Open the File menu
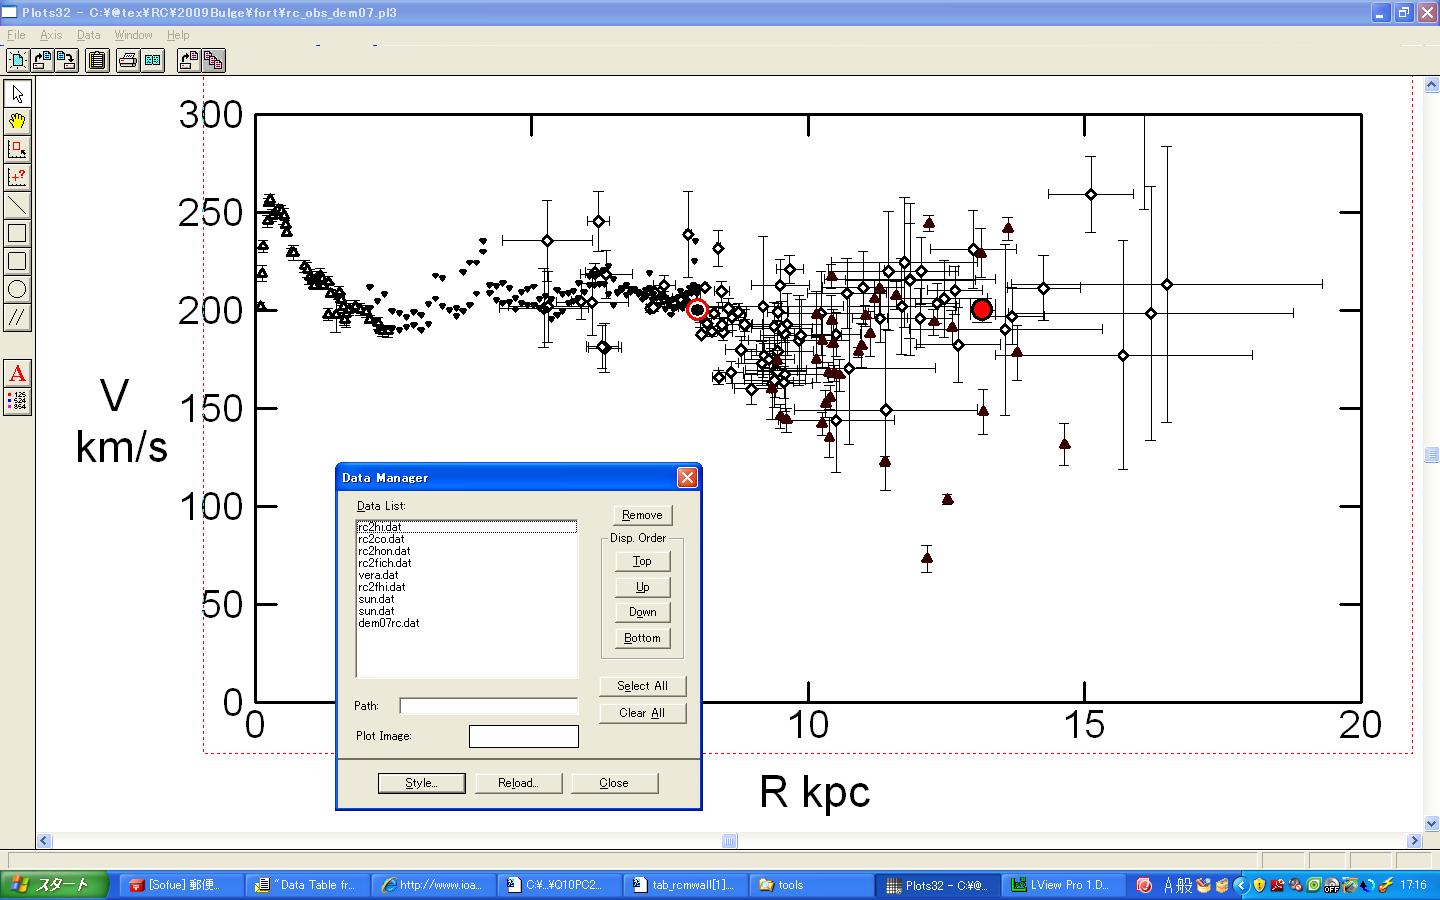The image size is (1440, 900). click(x=16, y=35)
